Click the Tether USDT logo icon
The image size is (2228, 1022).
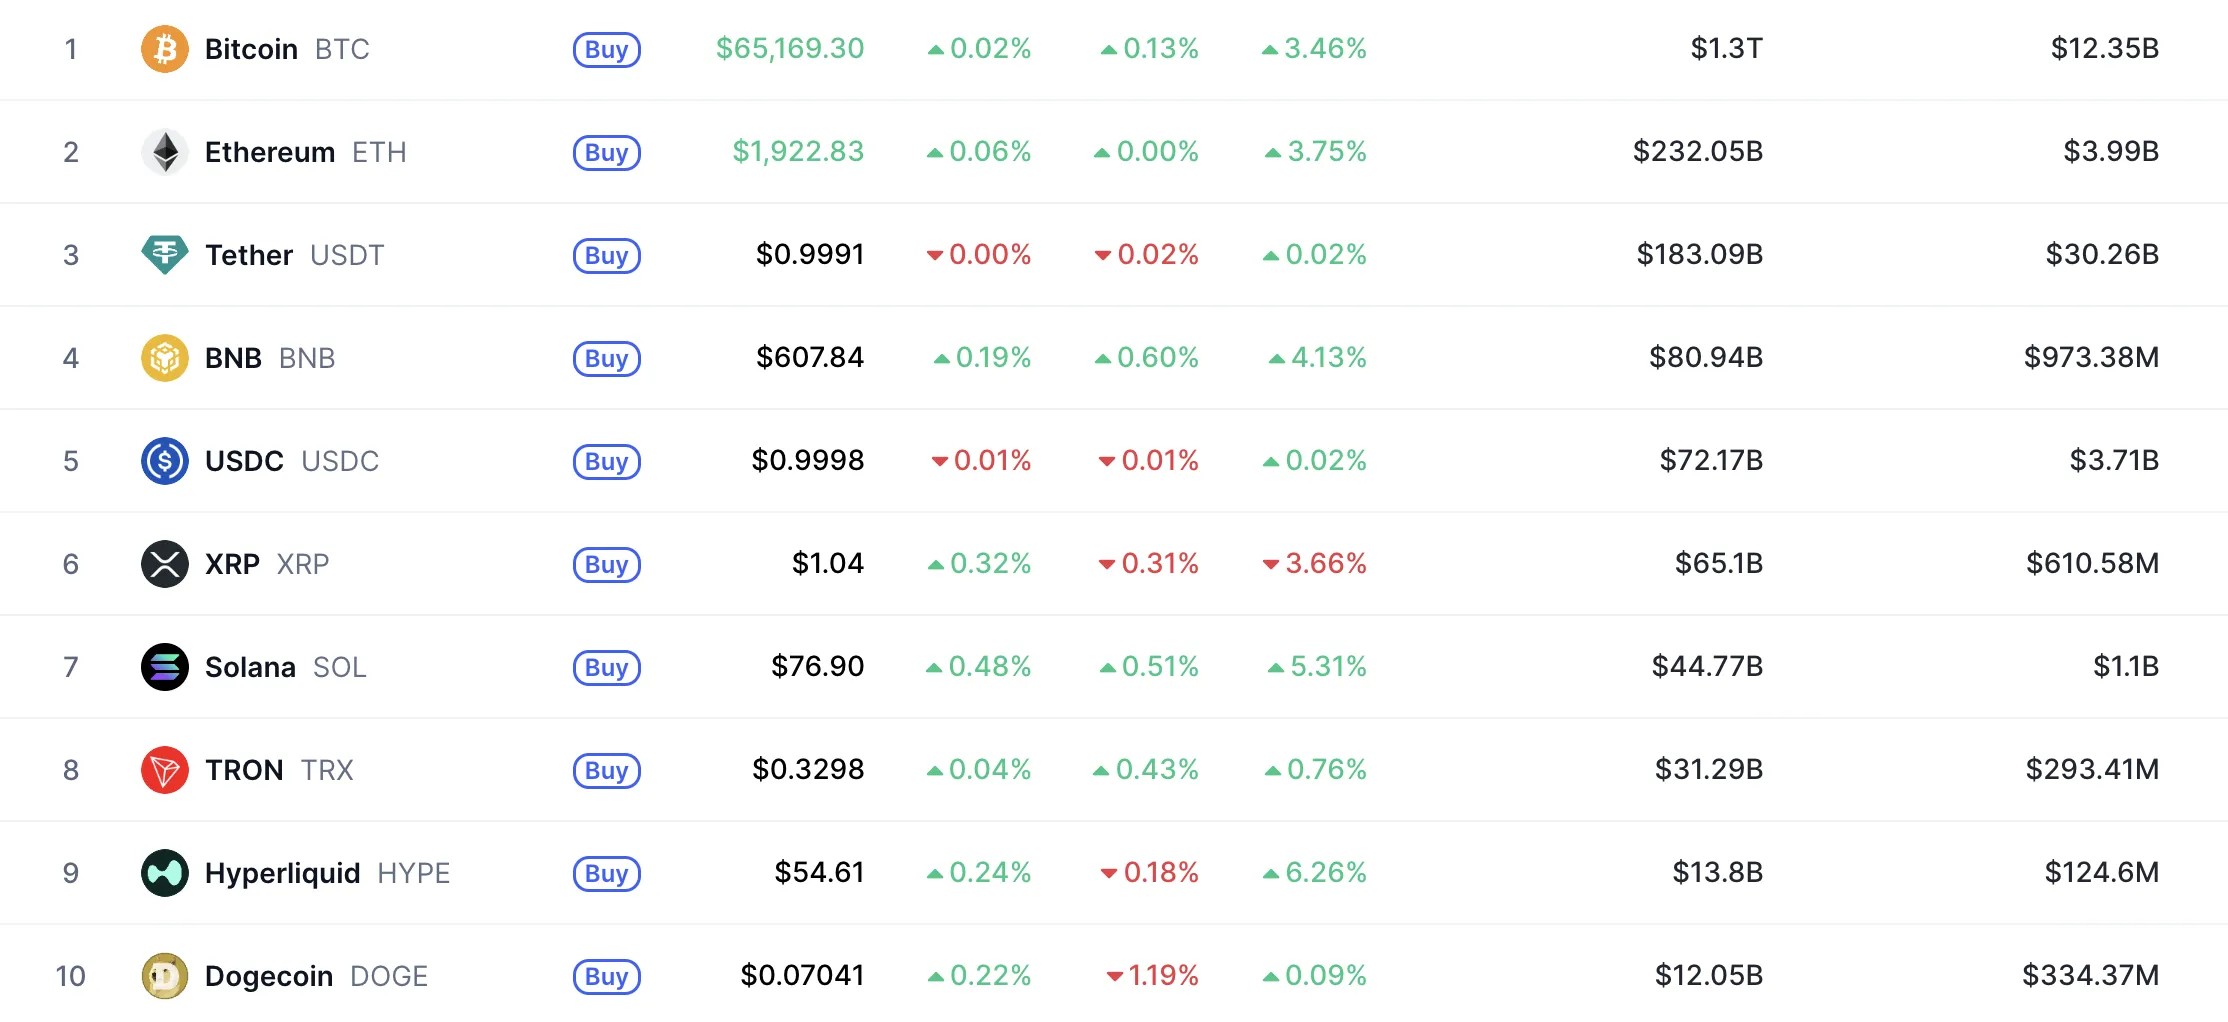coord(165,255)
